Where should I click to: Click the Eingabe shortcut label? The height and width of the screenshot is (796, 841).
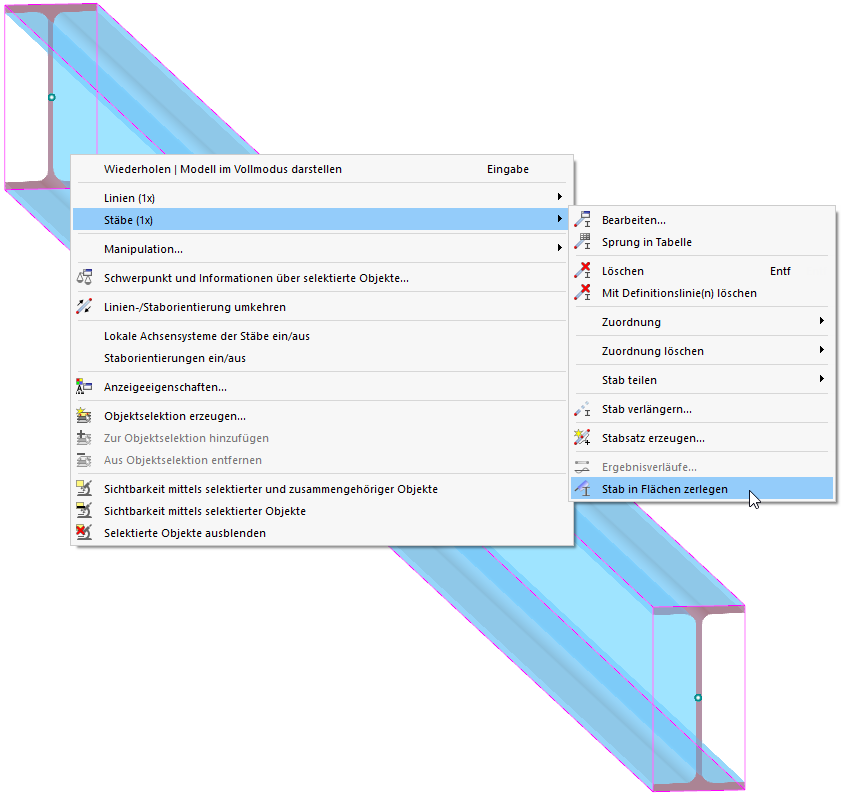[507, 169]
